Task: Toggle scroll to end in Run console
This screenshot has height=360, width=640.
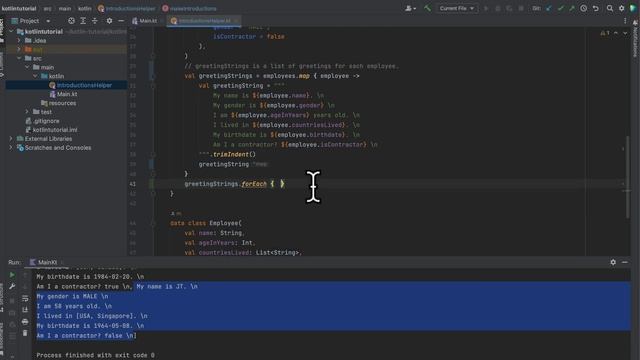Action: 25,310
